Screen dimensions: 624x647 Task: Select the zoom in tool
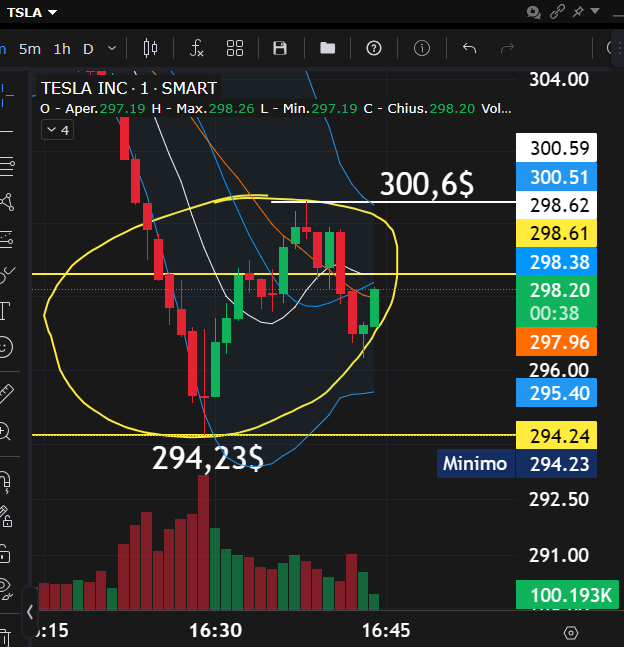point(5,431)
